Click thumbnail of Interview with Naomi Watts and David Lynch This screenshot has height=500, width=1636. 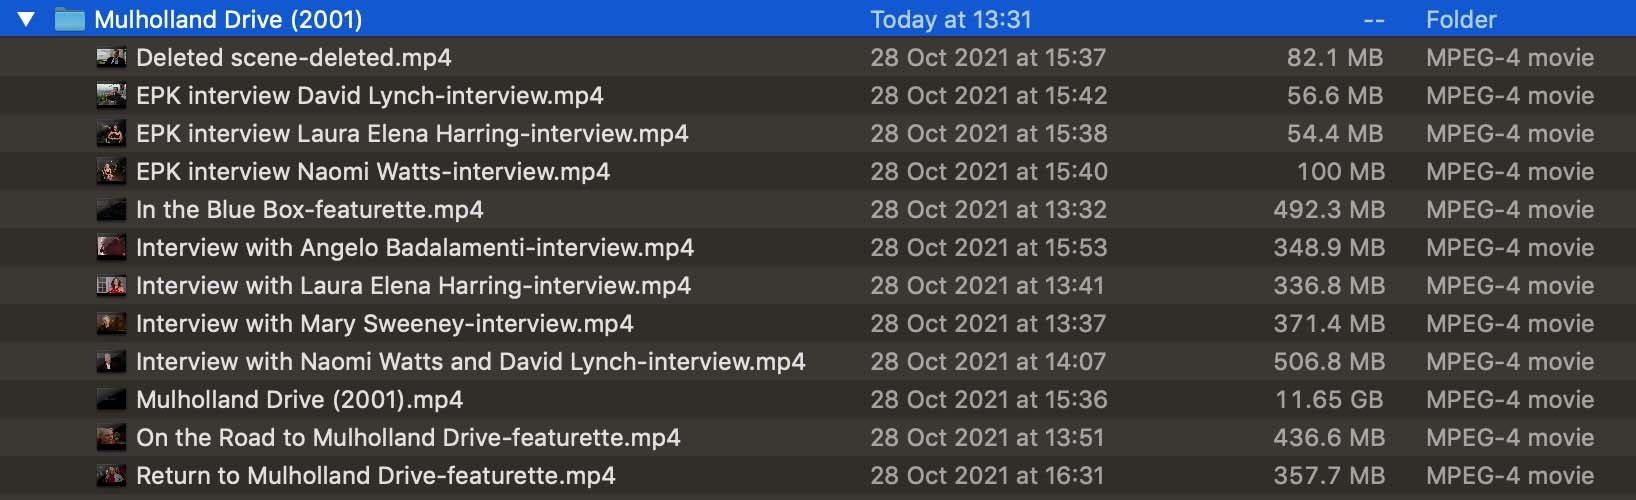111,361
